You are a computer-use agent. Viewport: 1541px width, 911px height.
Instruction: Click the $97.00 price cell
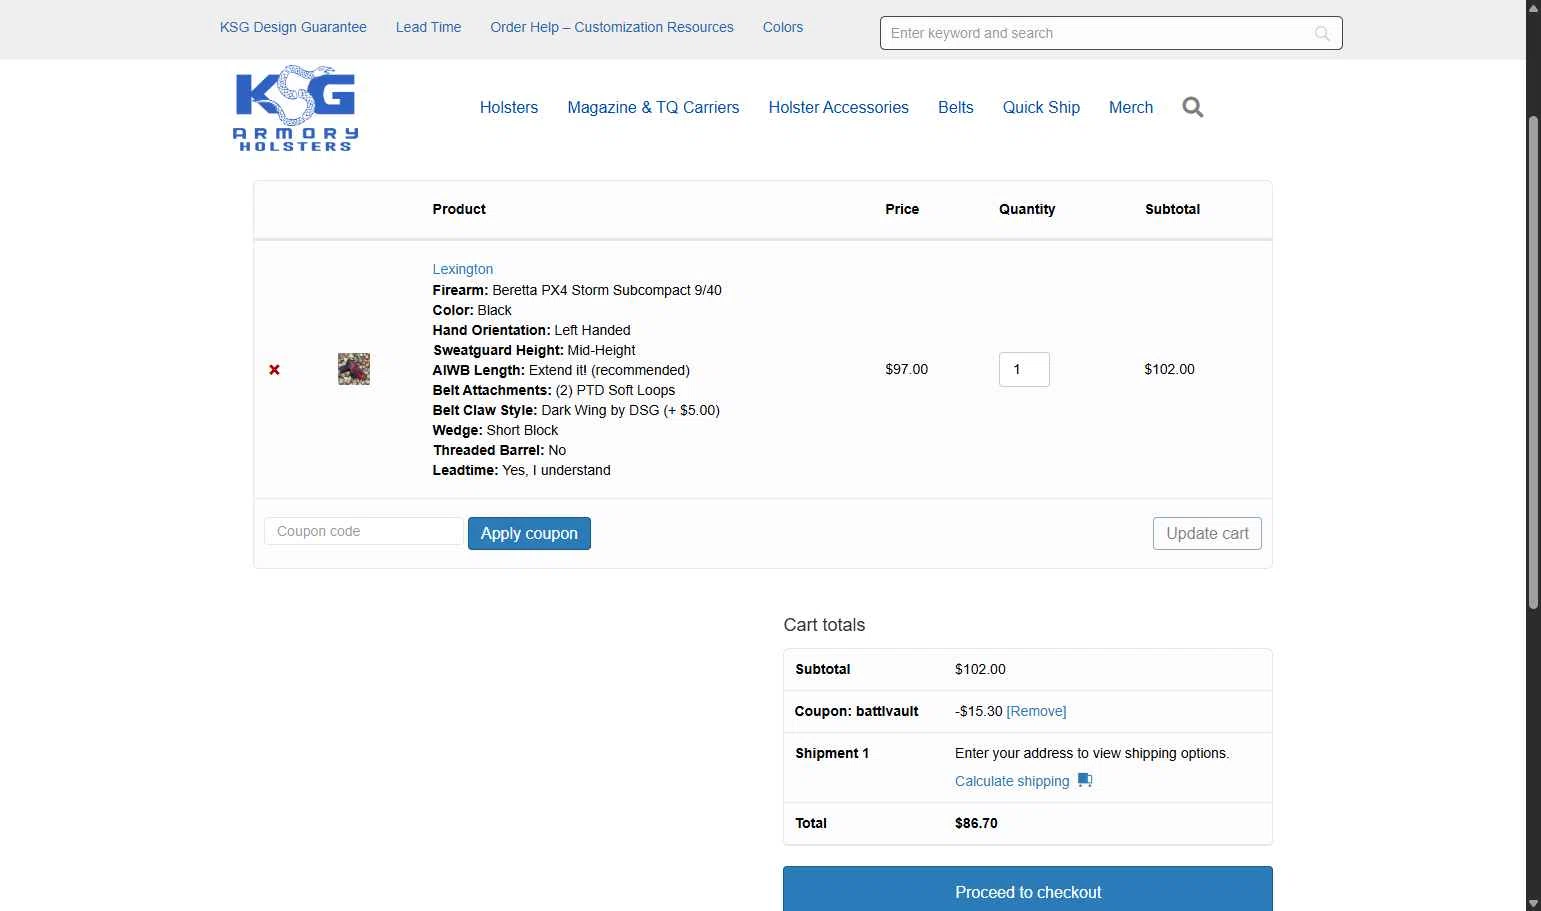click(x=906, y=369)
